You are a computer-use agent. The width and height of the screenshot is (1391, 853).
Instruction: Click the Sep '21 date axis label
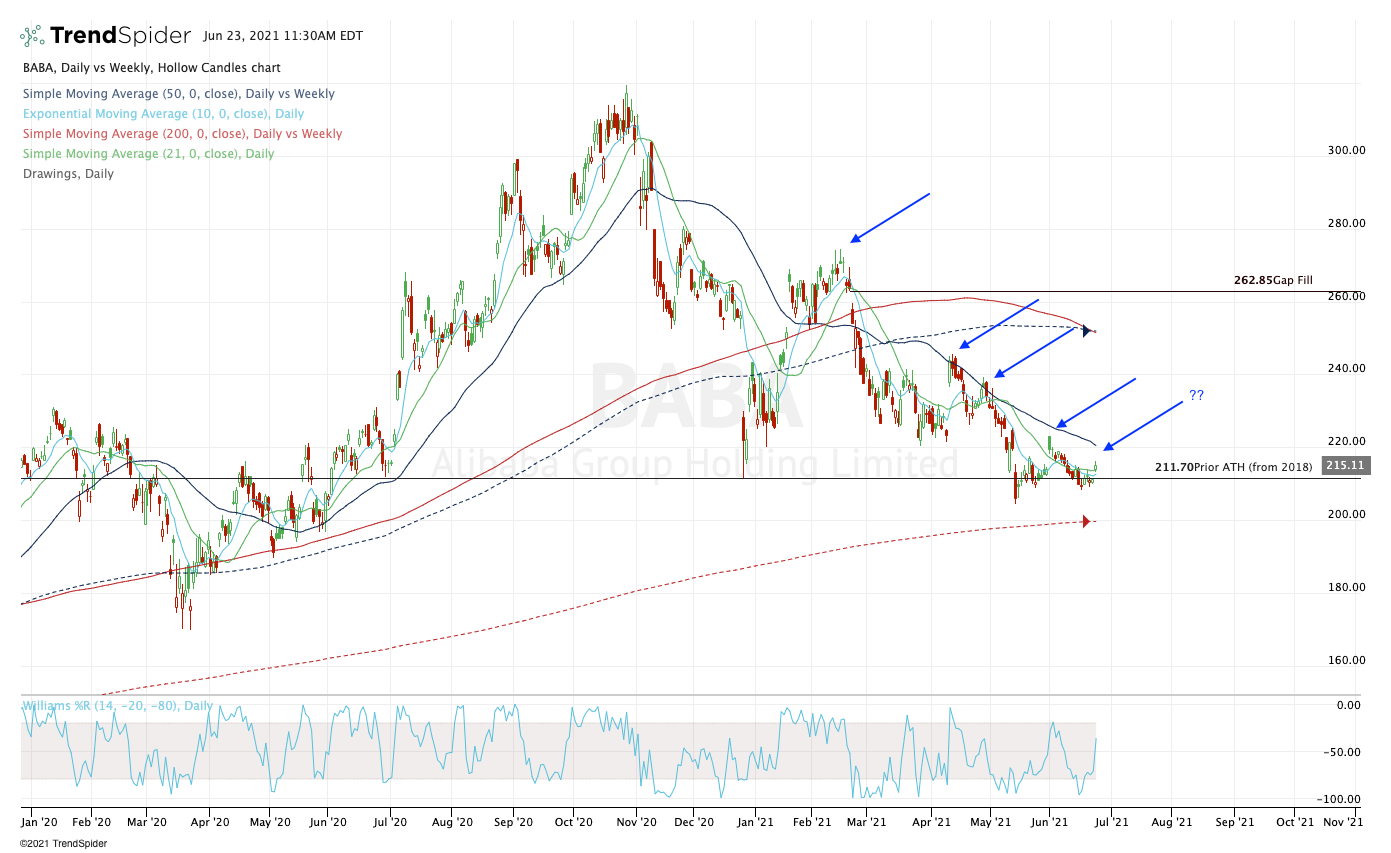click(1234, 823)
